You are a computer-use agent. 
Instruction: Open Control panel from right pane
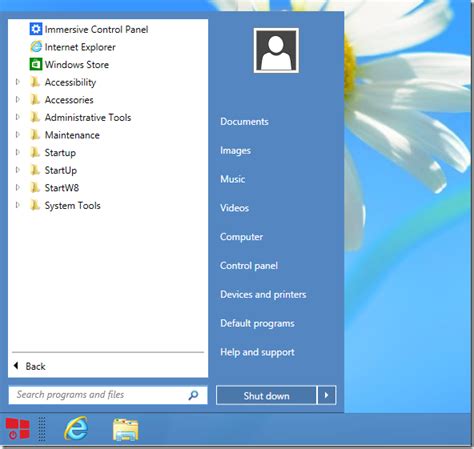249,266
